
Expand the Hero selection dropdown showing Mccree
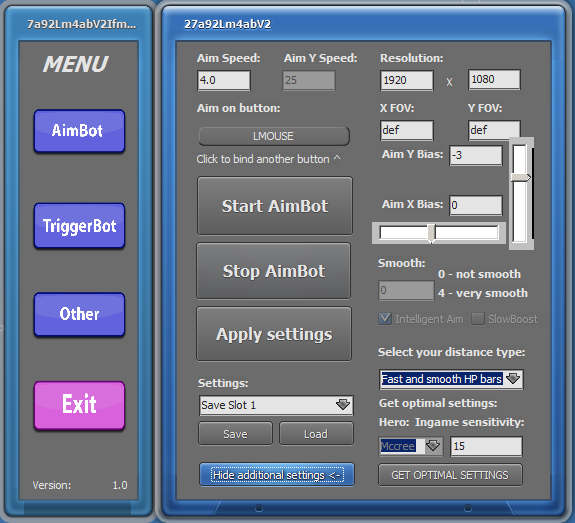[x=433, y=446]
